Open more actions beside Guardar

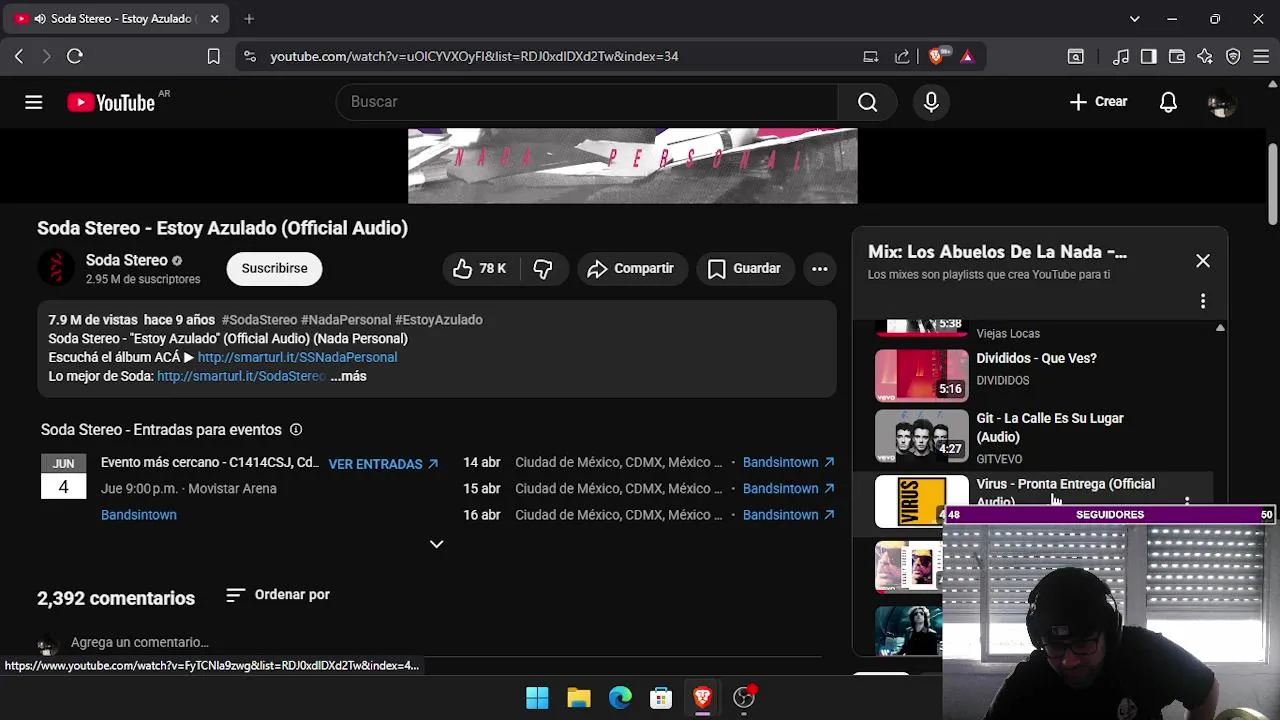819,268
